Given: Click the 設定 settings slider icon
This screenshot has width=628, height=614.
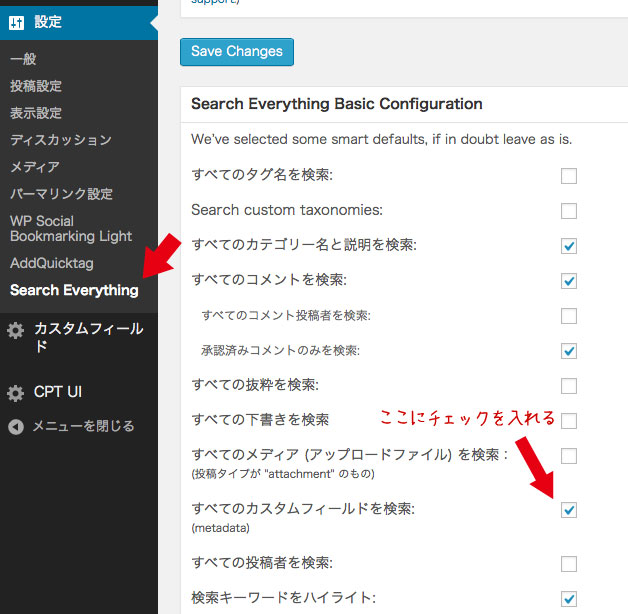Looking at the screenshot, I should pos(16,23).
